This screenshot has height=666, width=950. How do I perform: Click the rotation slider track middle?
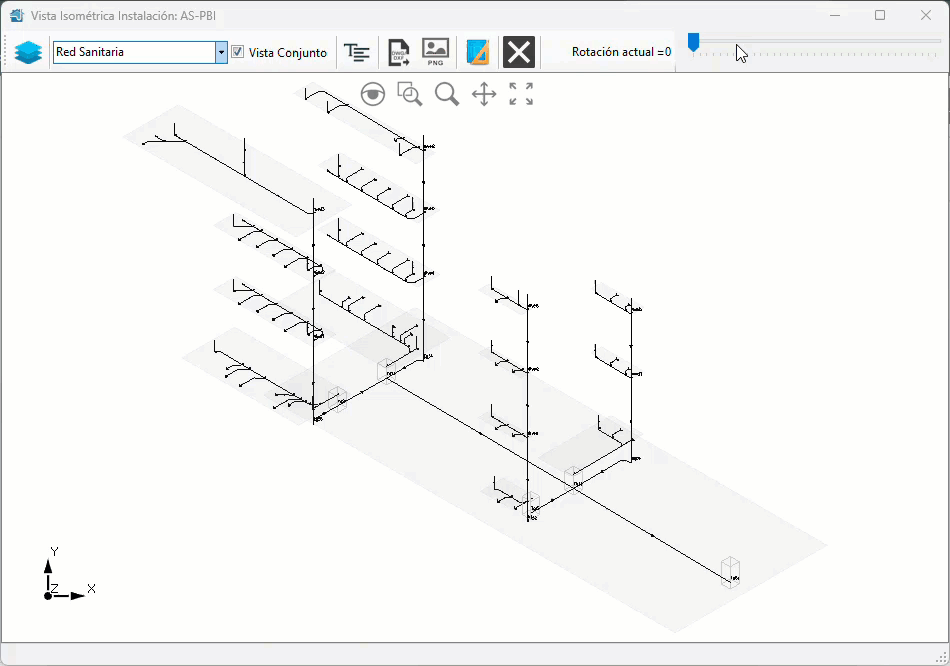click(814, 41)
